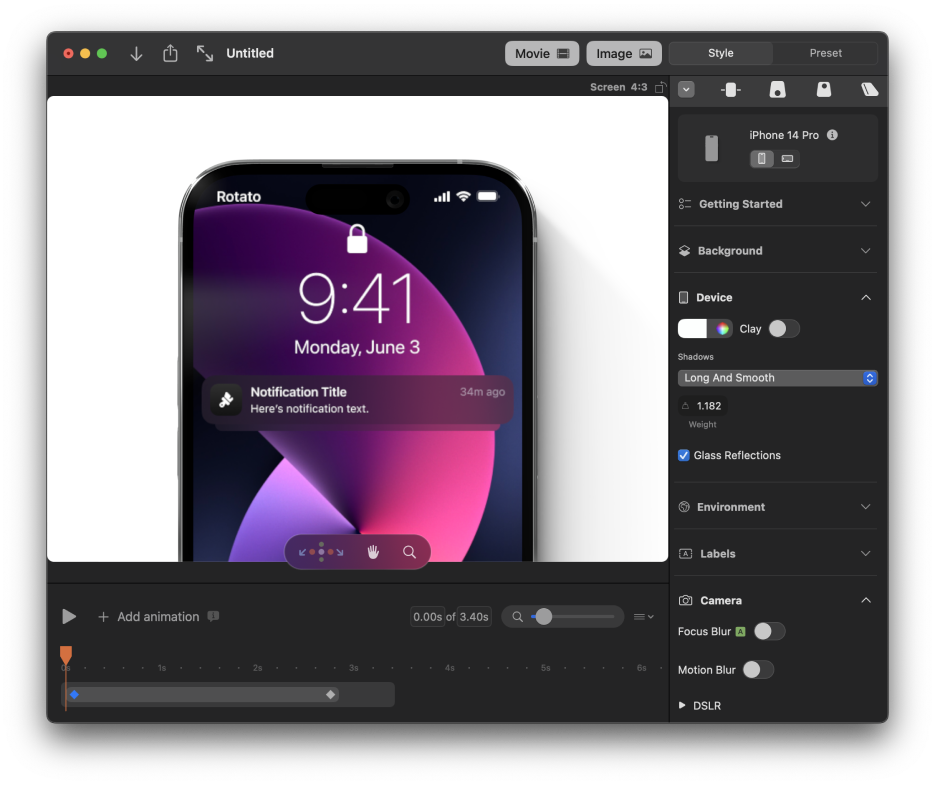The width and height of the screenshot is (935, 785).
Task: Click the orange playhead marker
Action: [x=66, y=654]
